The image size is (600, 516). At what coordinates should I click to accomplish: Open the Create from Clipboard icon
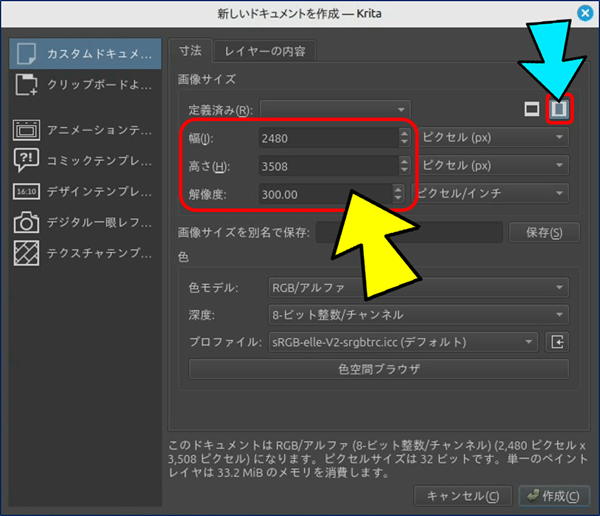click(x=27, y=87)
